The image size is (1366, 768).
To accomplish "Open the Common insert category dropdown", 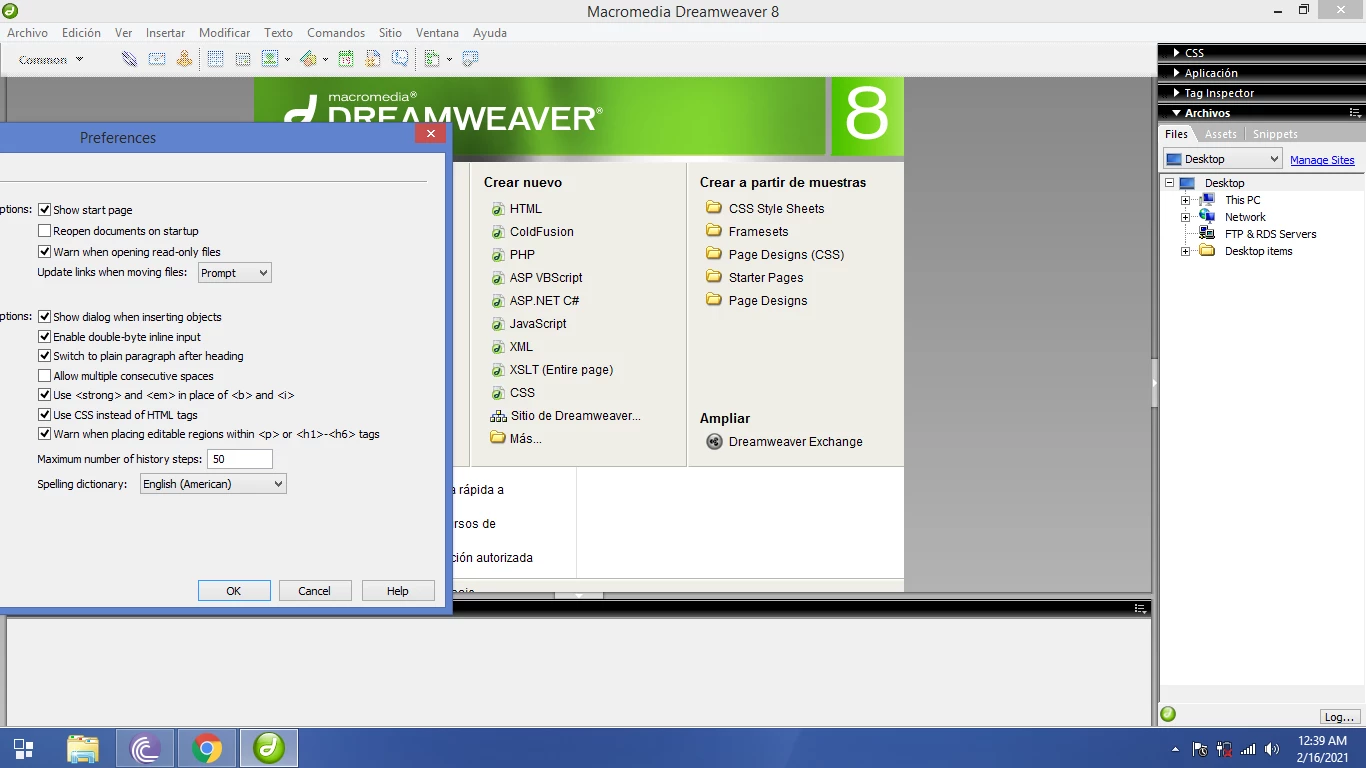I will pos(50,60).
